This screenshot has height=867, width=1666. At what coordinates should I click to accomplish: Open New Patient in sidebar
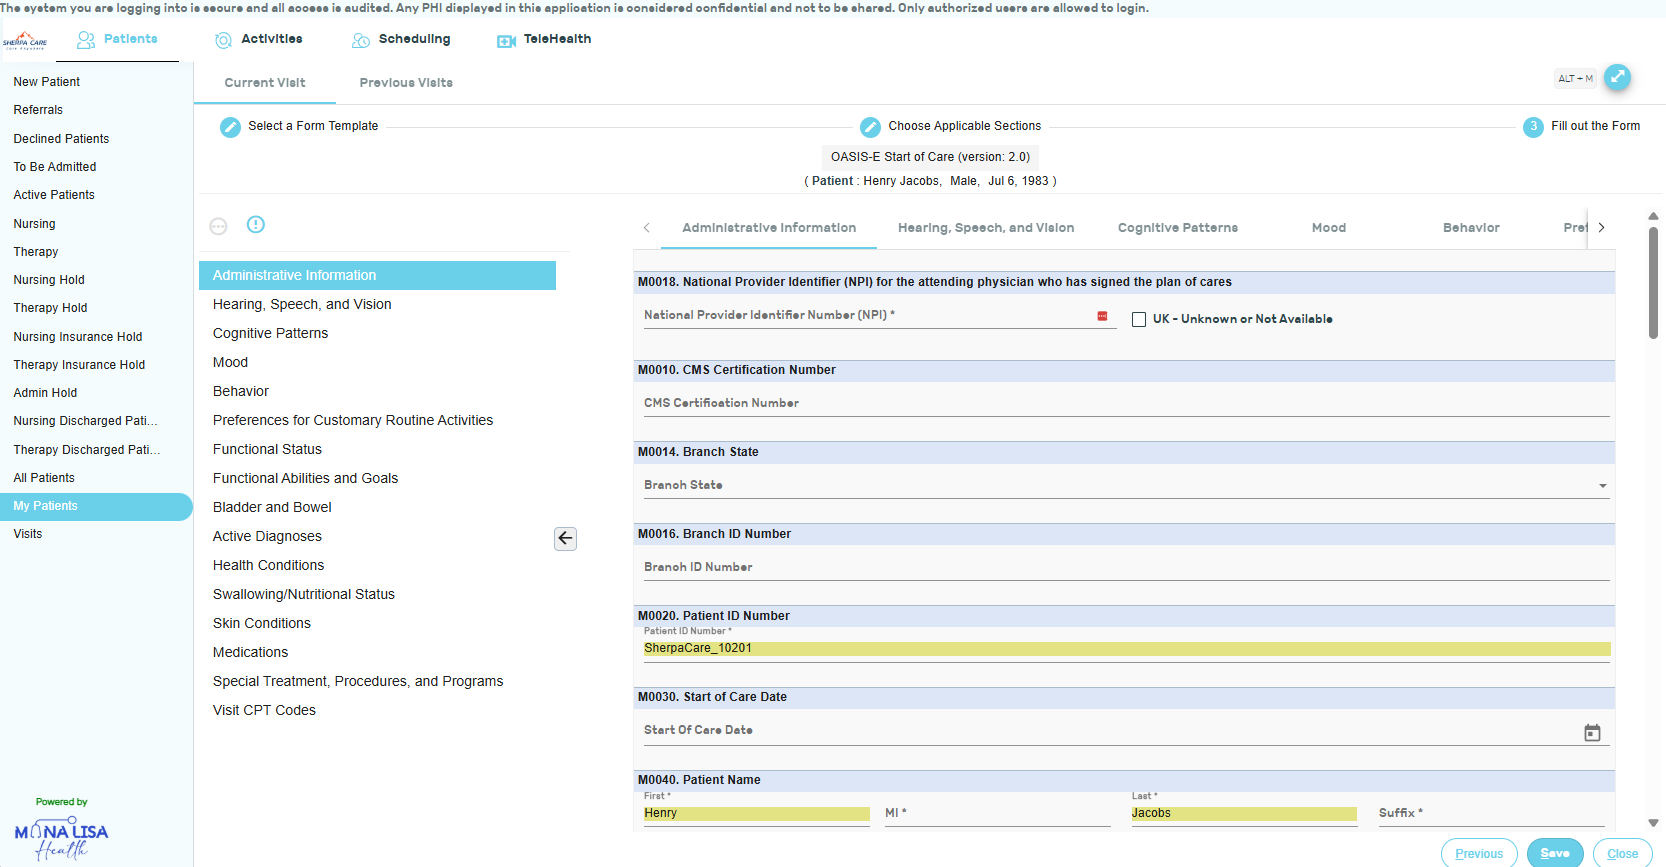coord(47,82)
